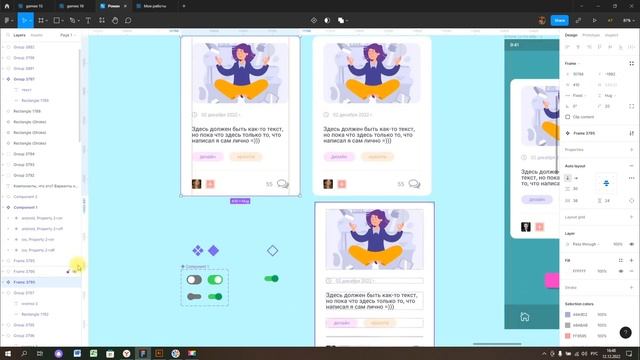
Task: Click the standalone green toggle instance on canvas
Action: coord(271,278)
